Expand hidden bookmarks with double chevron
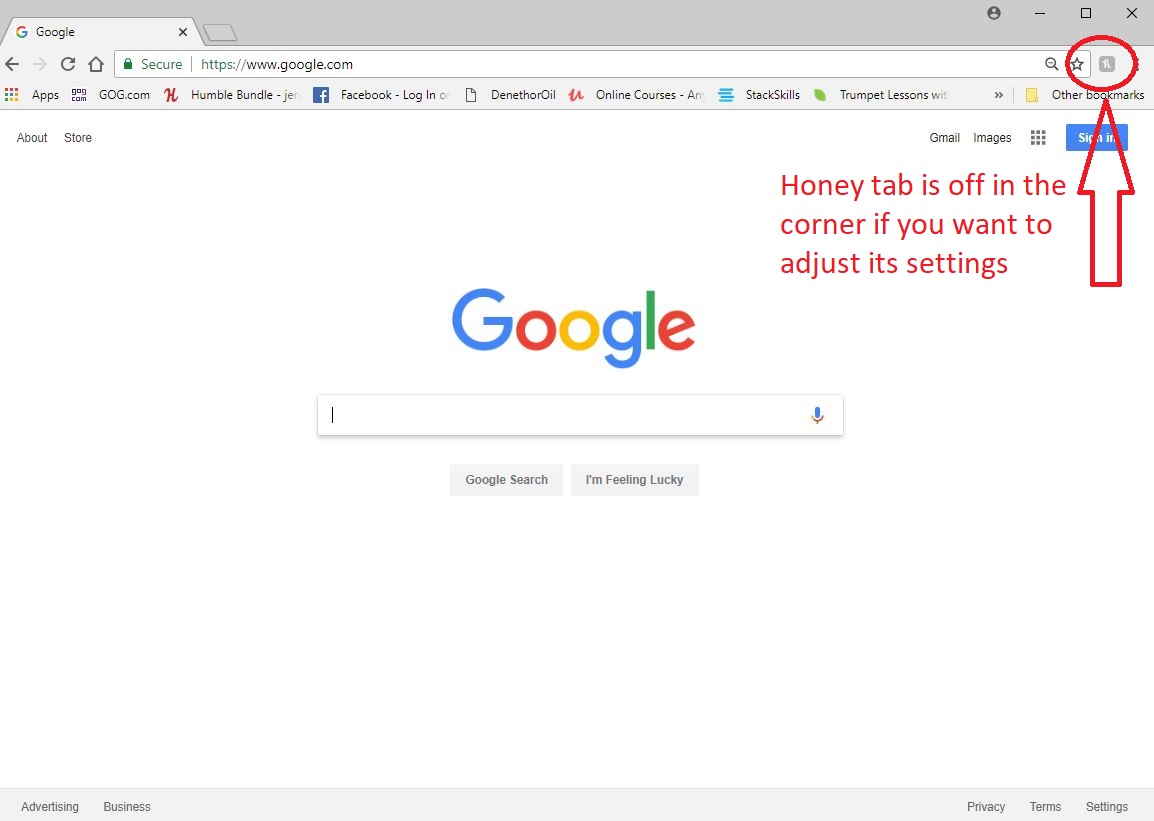Viewport: 1154px width, 821px height. (x=998, y=95)
